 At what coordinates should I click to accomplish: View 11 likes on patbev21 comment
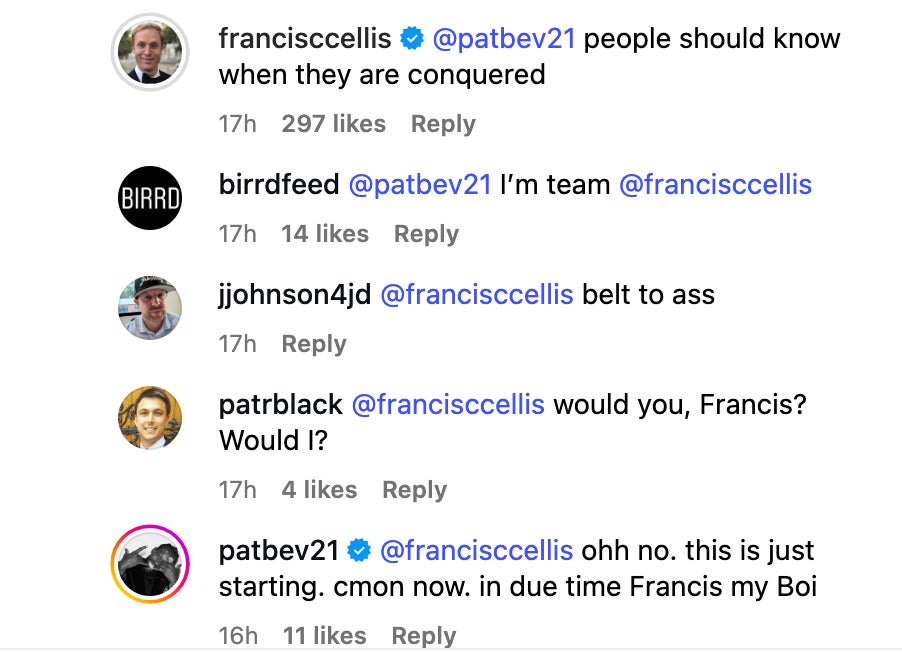click(x=324, y=636)
